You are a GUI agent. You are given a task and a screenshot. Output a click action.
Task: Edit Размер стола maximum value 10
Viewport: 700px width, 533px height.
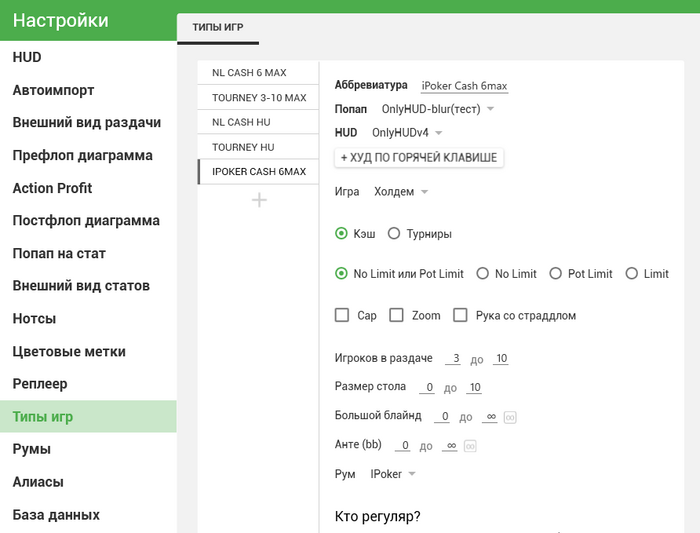474,387
